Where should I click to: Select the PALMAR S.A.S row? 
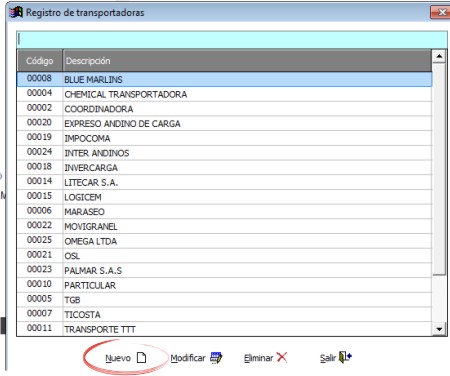[x=224, y=270]
